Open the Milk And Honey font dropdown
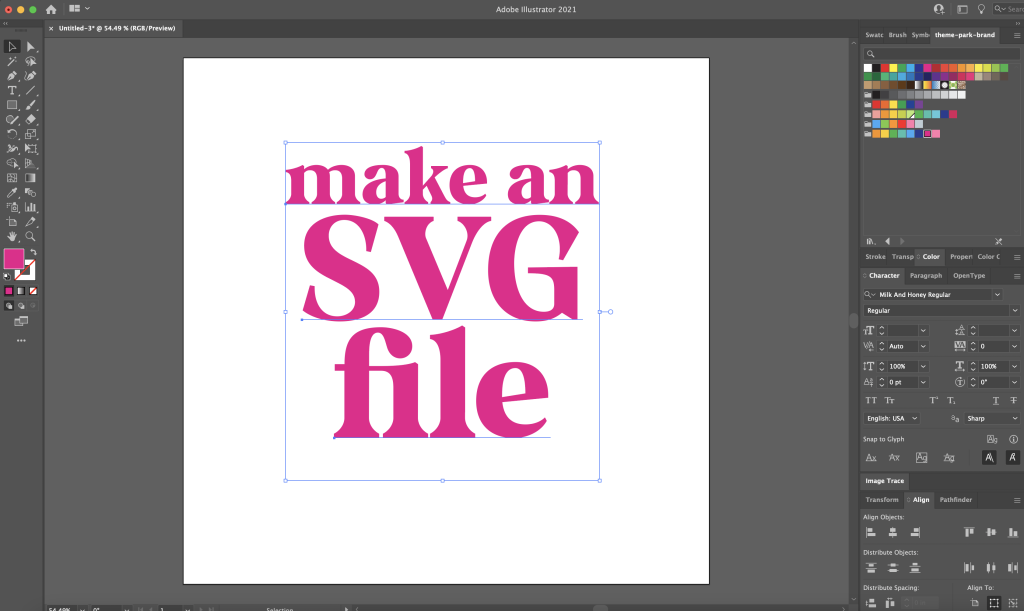This screenshot has height=611, width=1024. (997, 294)
